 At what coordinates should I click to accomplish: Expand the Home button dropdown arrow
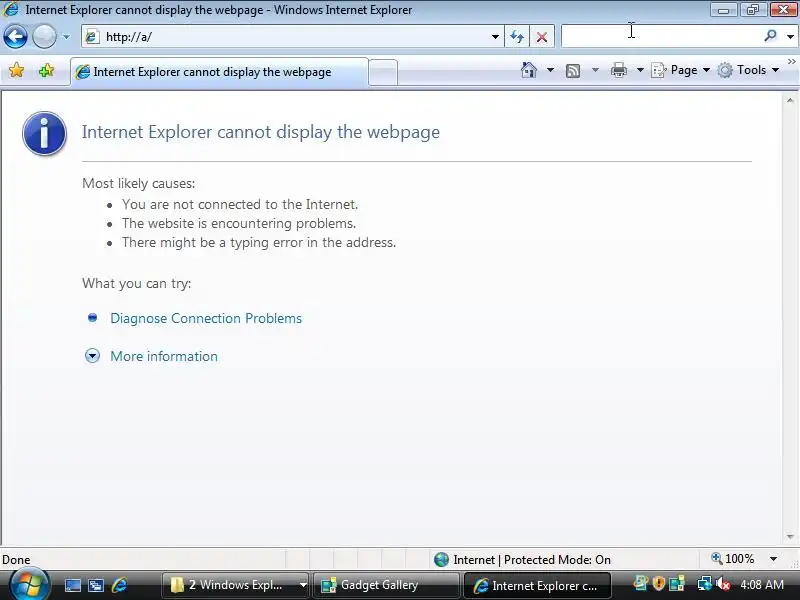(x=551, y=70)
